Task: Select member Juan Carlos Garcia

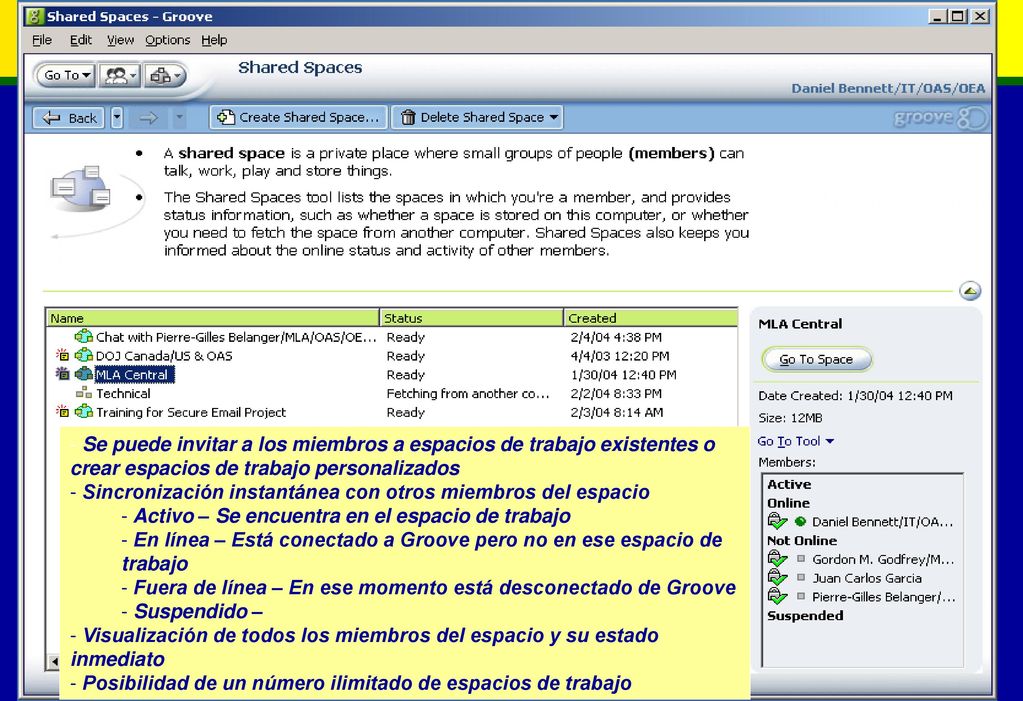Action: pyautogui.click(x=866, y=578)
